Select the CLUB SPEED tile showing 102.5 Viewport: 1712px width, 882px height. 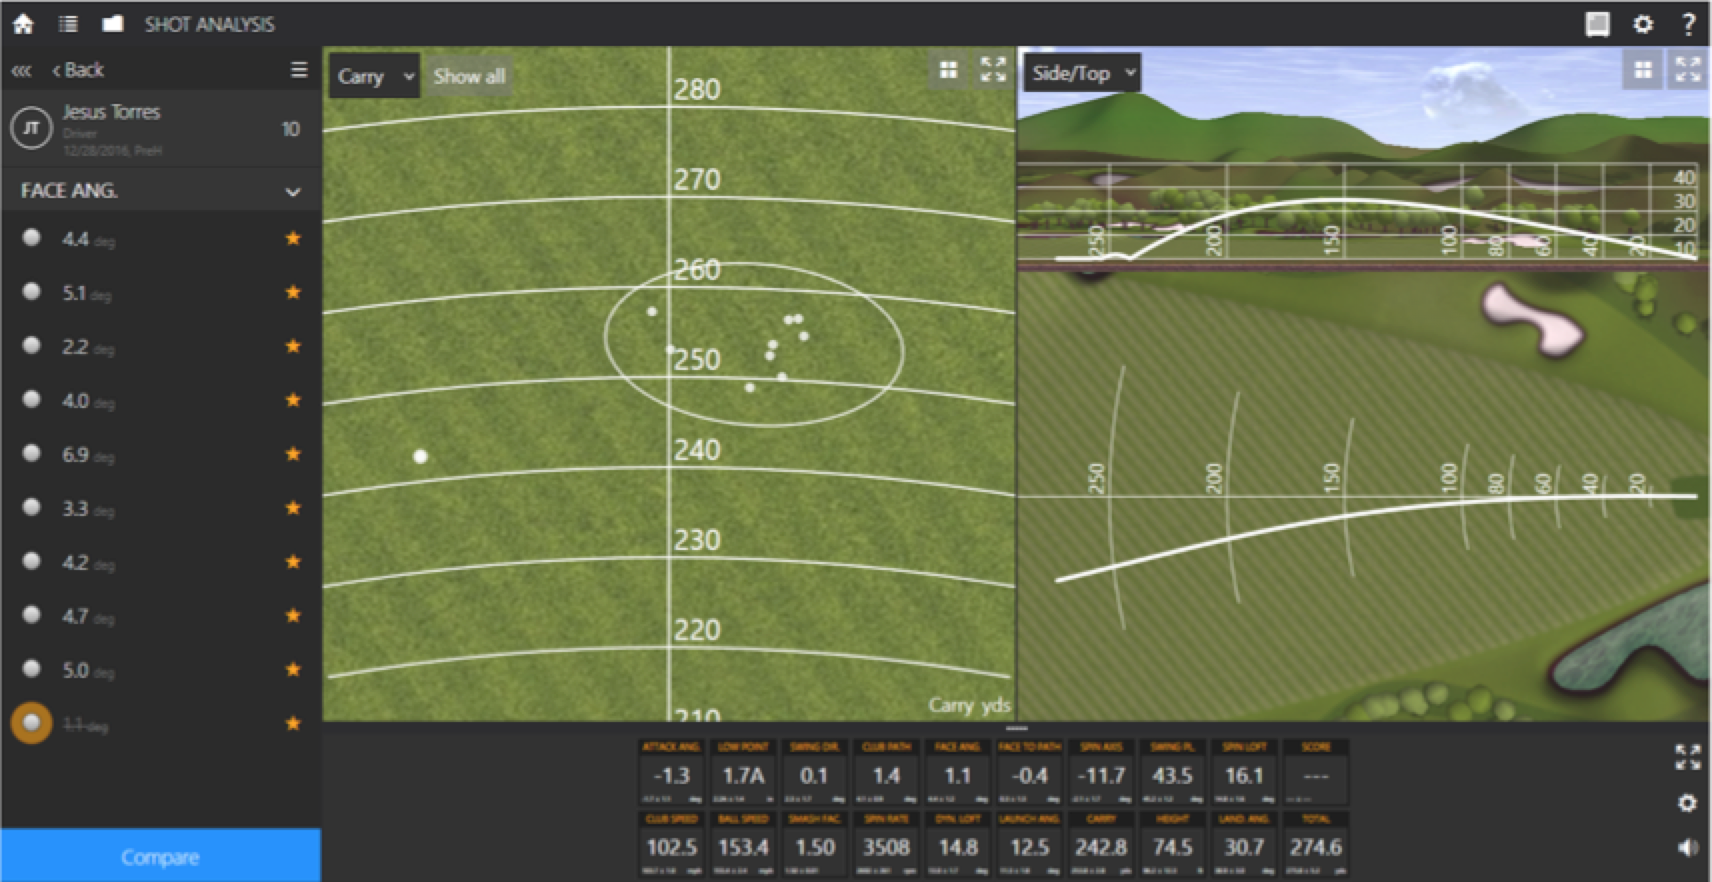(x=671, y=844)
